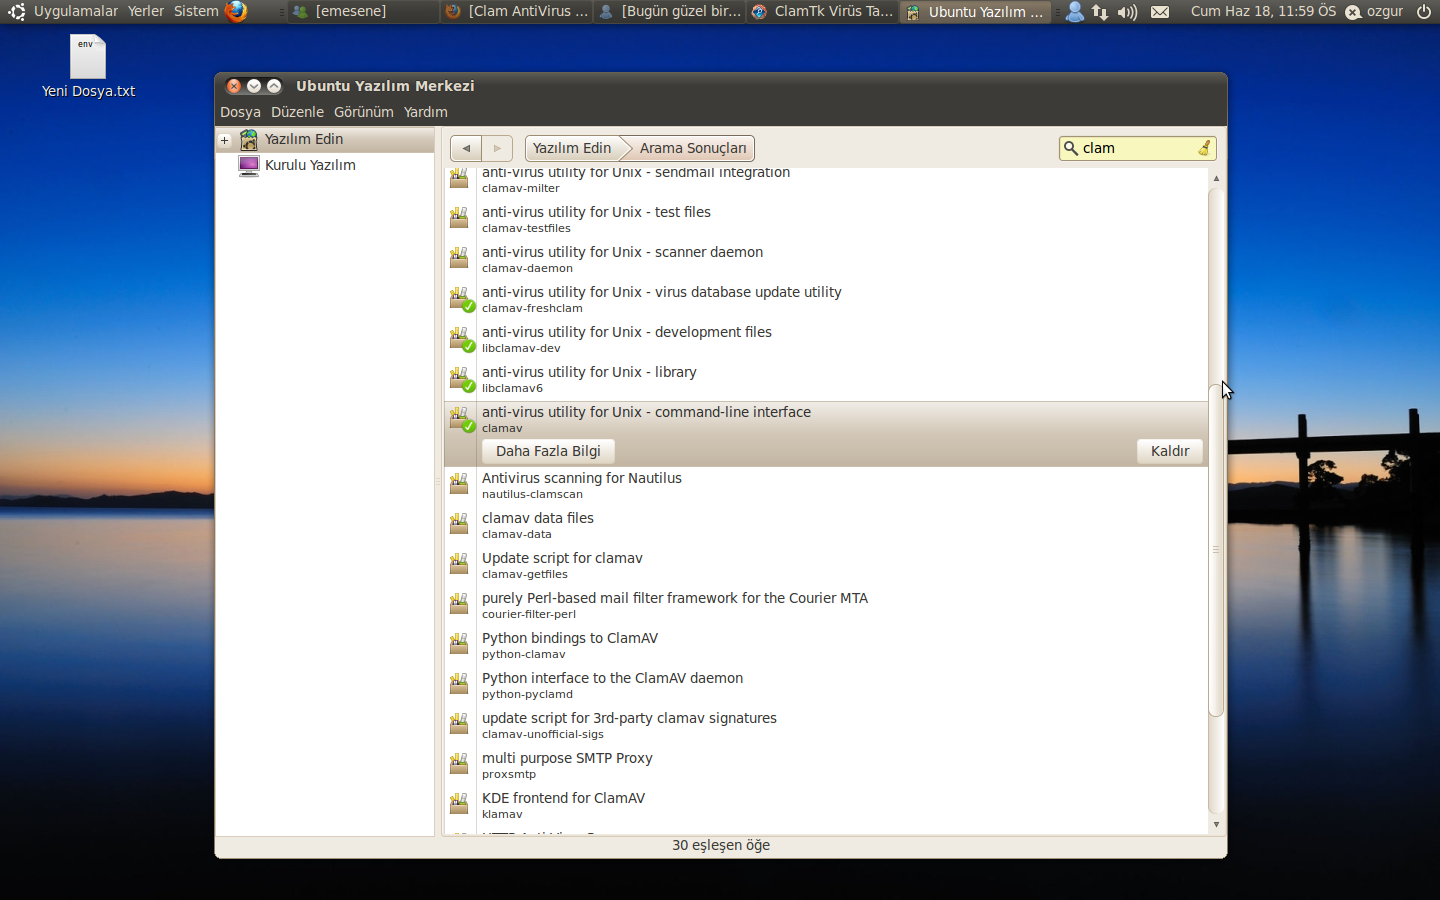Click the Arama Sonuçları breadcrumb button
Viewport: 1440px width, 900px height.
click(x=692, y=148)
